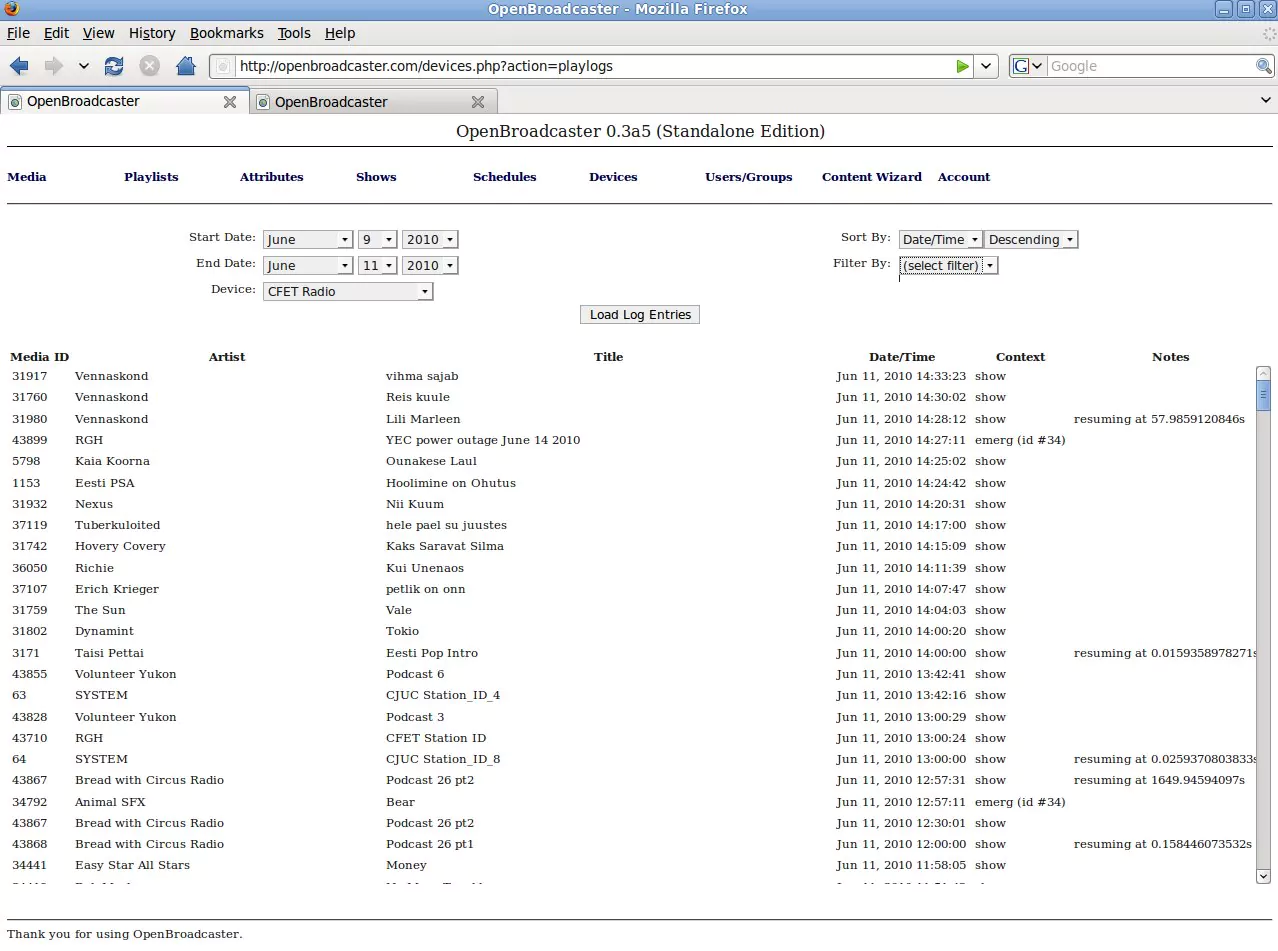Open the Users/Groups navigation link
This screenshot has width=1278, height=951.
748,177
